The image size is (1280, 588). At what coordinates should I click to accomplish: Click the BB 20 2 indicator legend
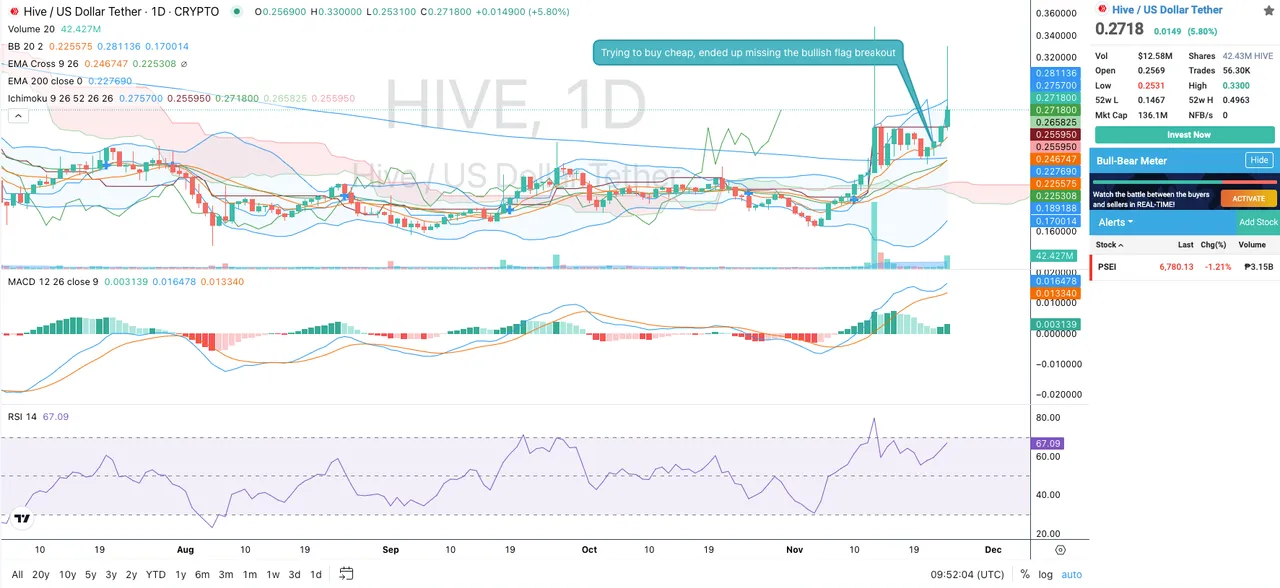click(x=26, y=46)
